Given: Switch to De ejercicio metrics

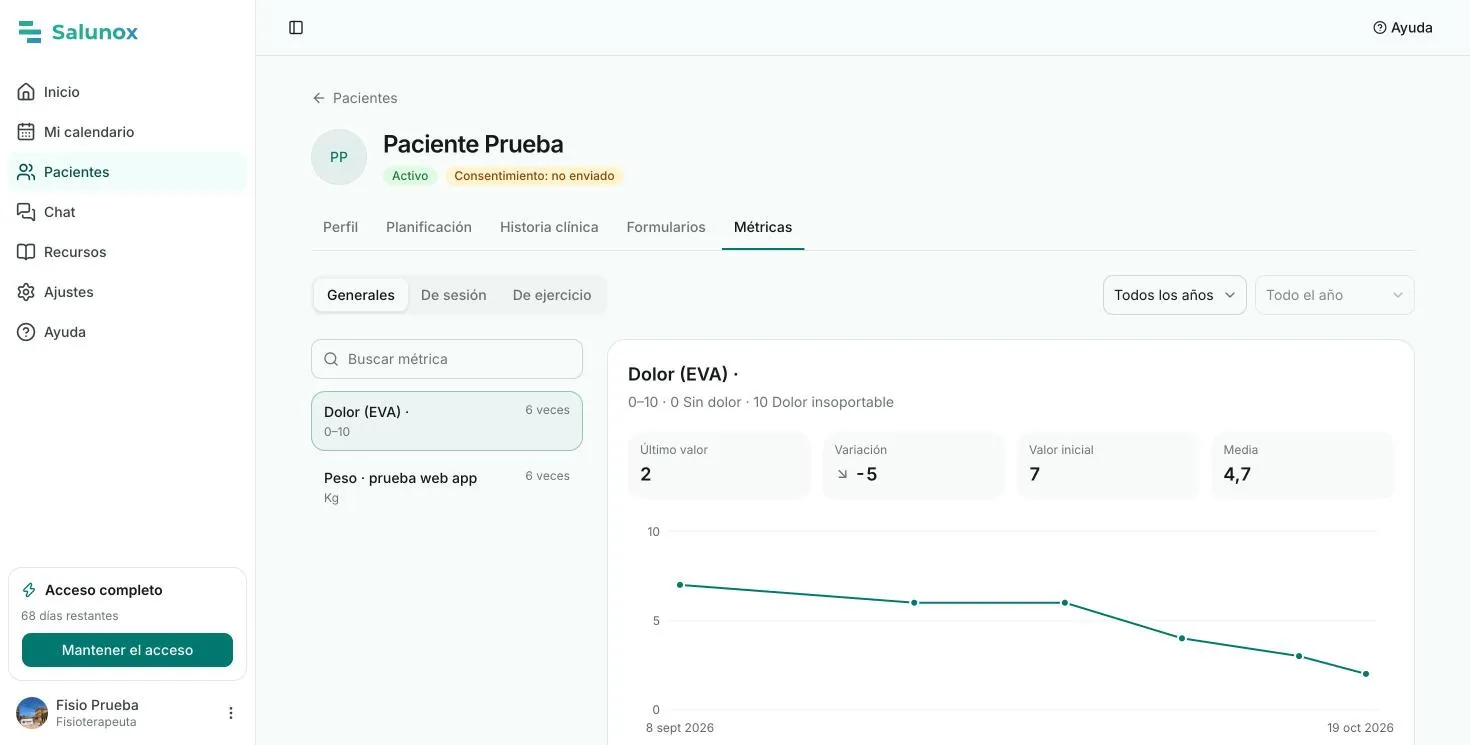Looking at the screenshot, I should 552,295.
